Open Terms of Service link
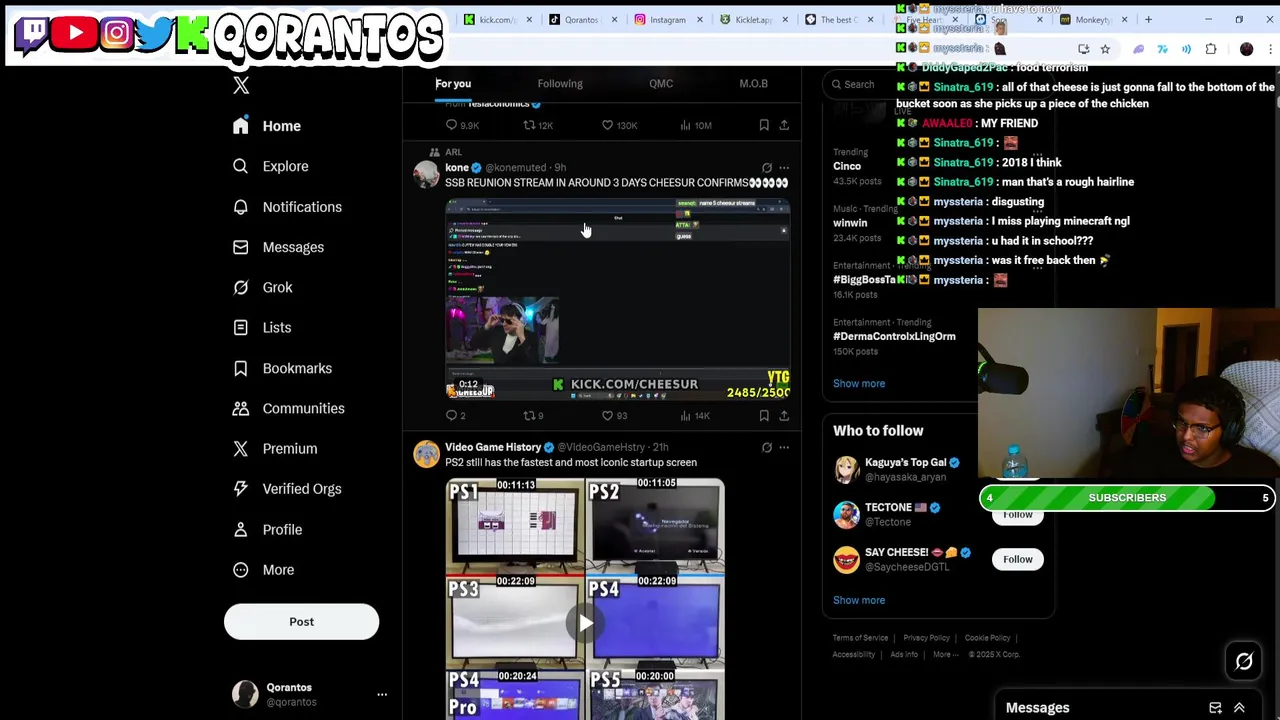Screen dimensions: 1280x720 click(860, 638)
